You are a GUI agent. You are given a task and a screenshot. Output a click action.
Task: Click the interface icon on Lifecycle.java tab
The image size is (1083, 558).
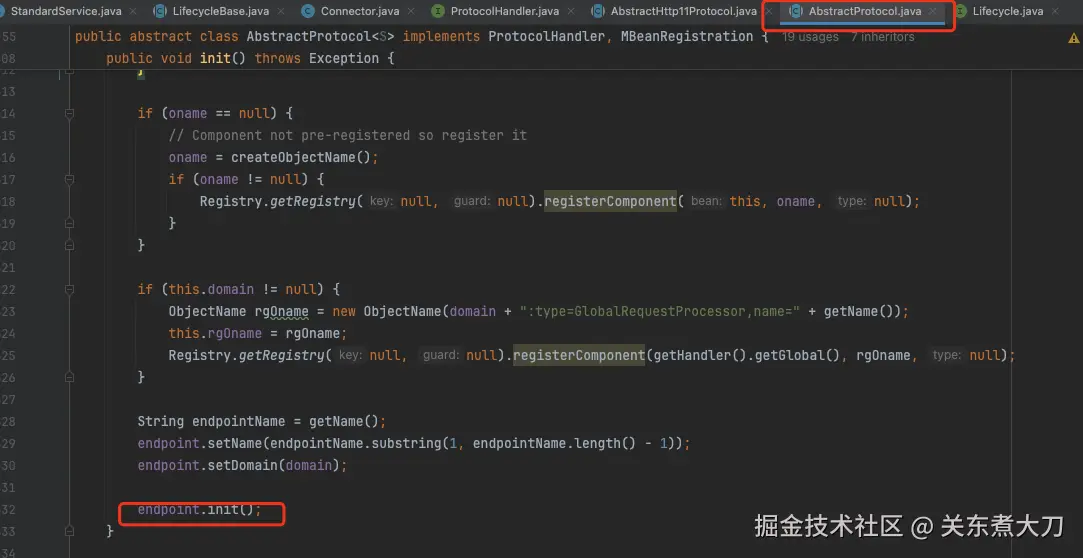[x=960, y=11]
